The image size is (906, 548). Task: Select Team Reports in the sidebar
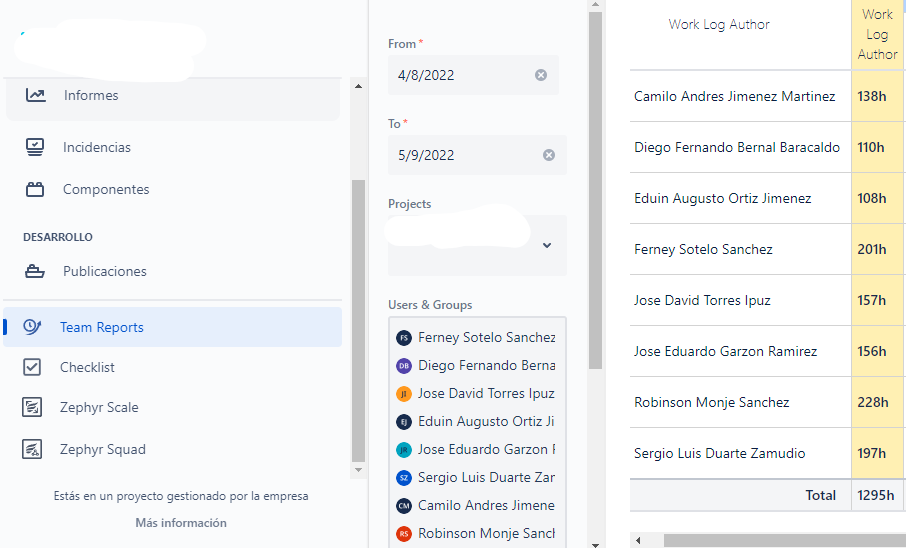[172, 327]
